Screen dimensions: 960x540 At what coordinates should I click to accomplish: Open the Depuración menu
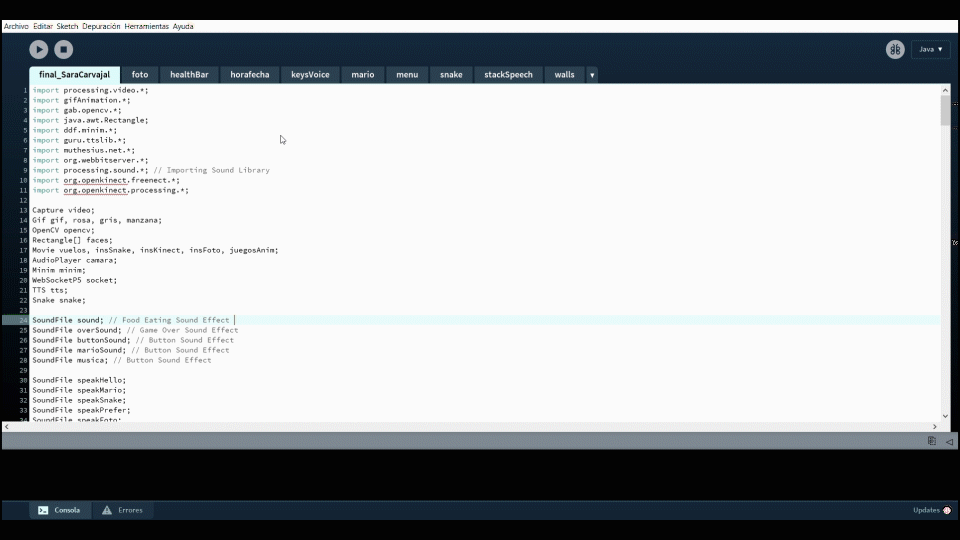pos(101,26)
